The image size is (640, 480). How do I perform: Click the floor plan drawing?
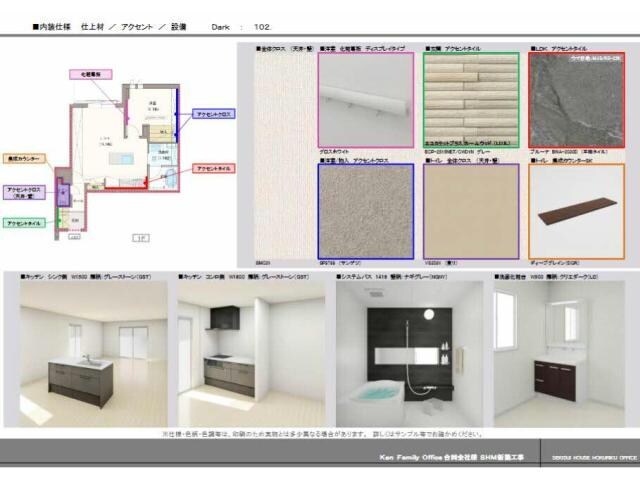(x=120, y=150)
